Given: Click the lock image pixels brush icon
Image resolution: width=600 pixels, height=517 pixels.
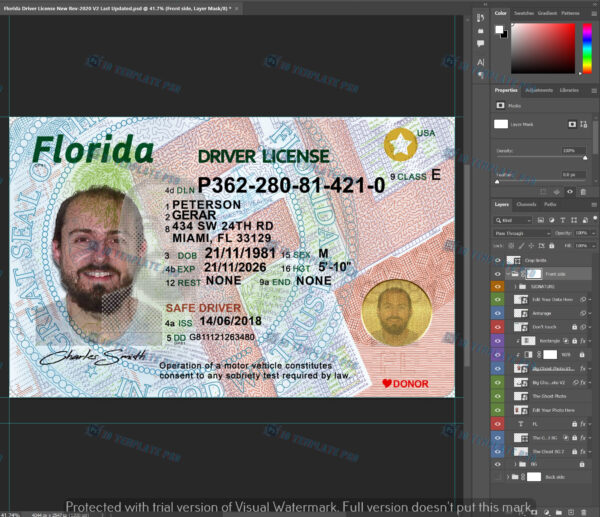Looking at the screenshot, I should click(x=521, y=246).
